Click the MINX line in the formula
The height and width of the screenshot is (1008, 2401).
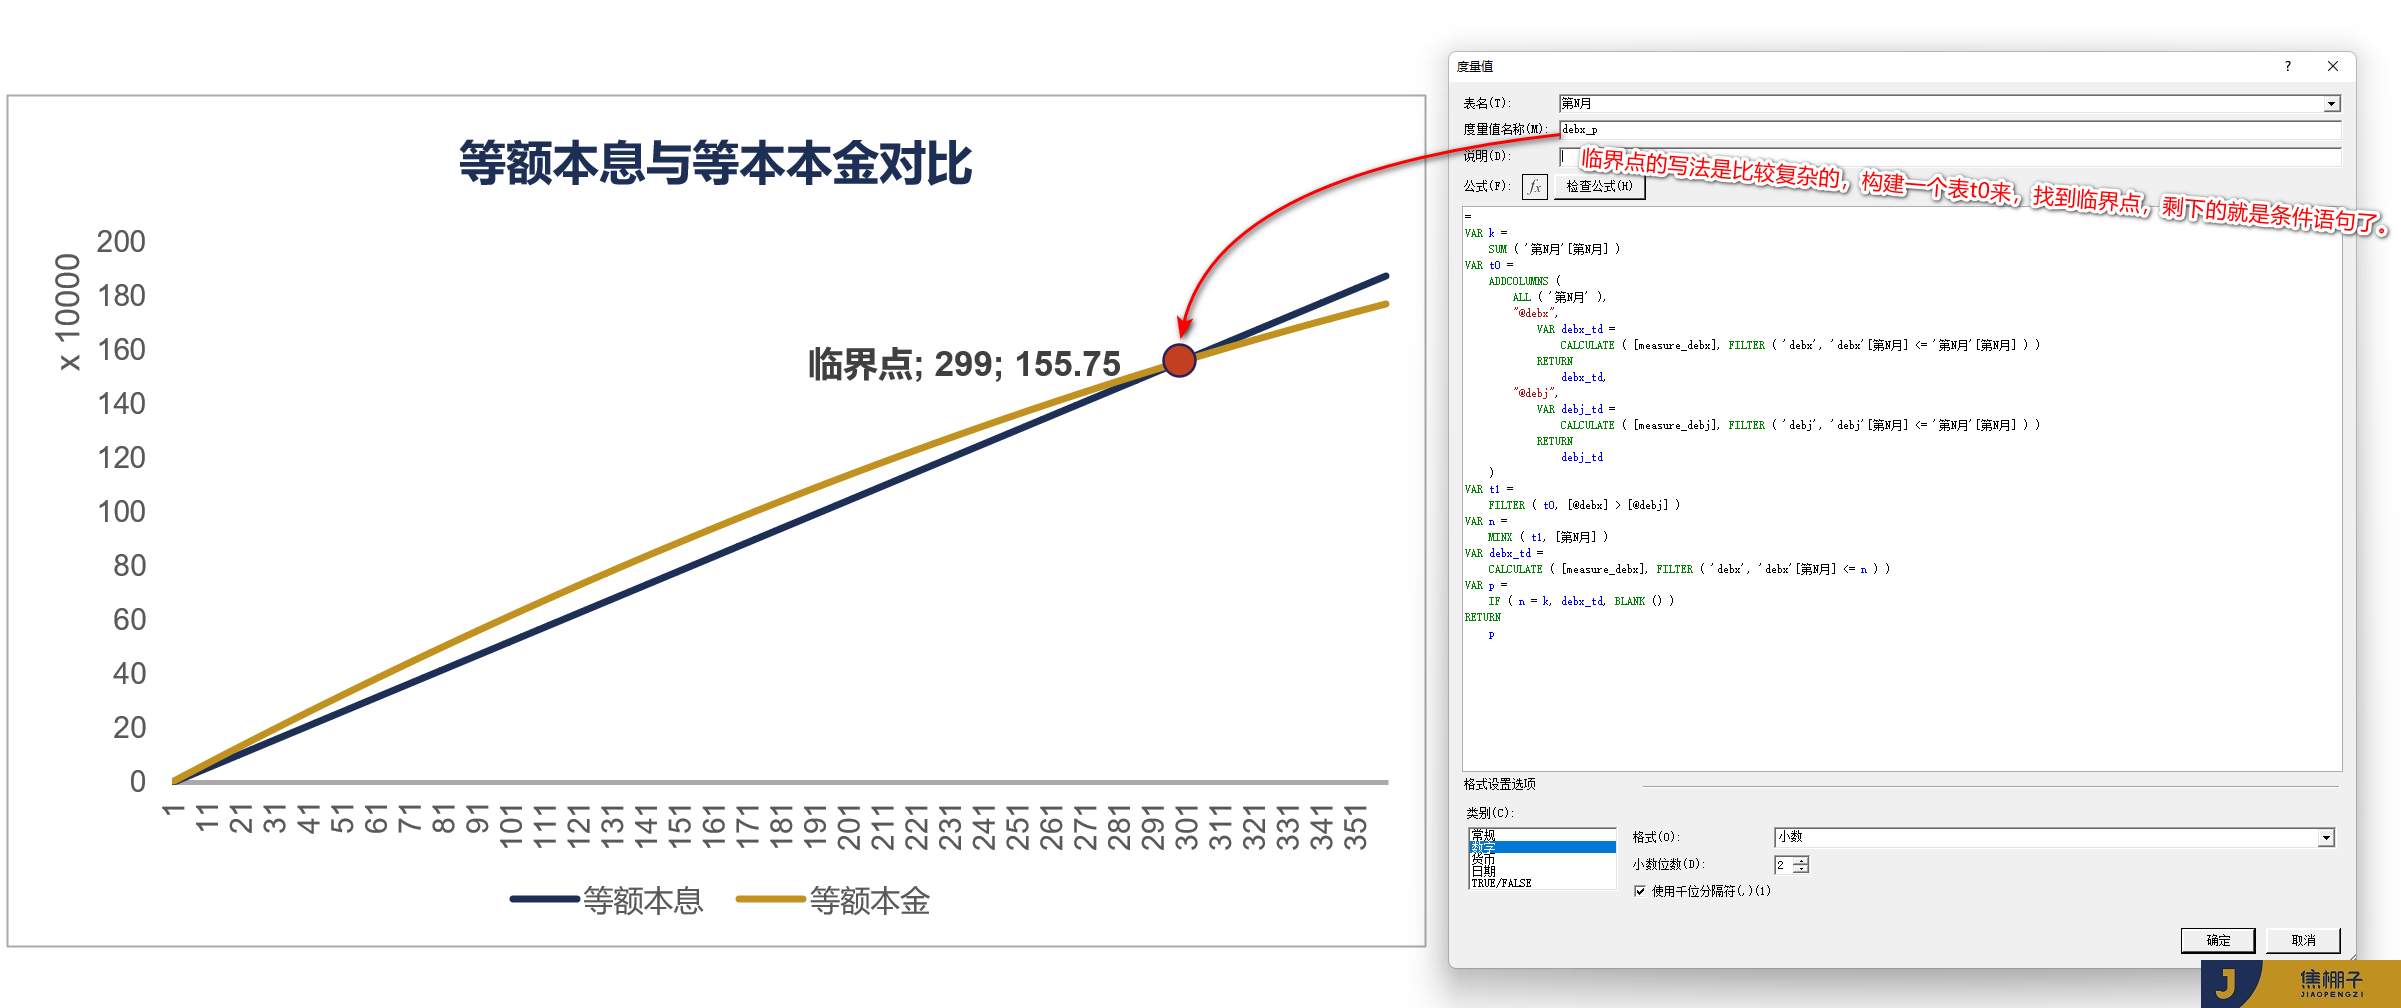[1548, 537]
